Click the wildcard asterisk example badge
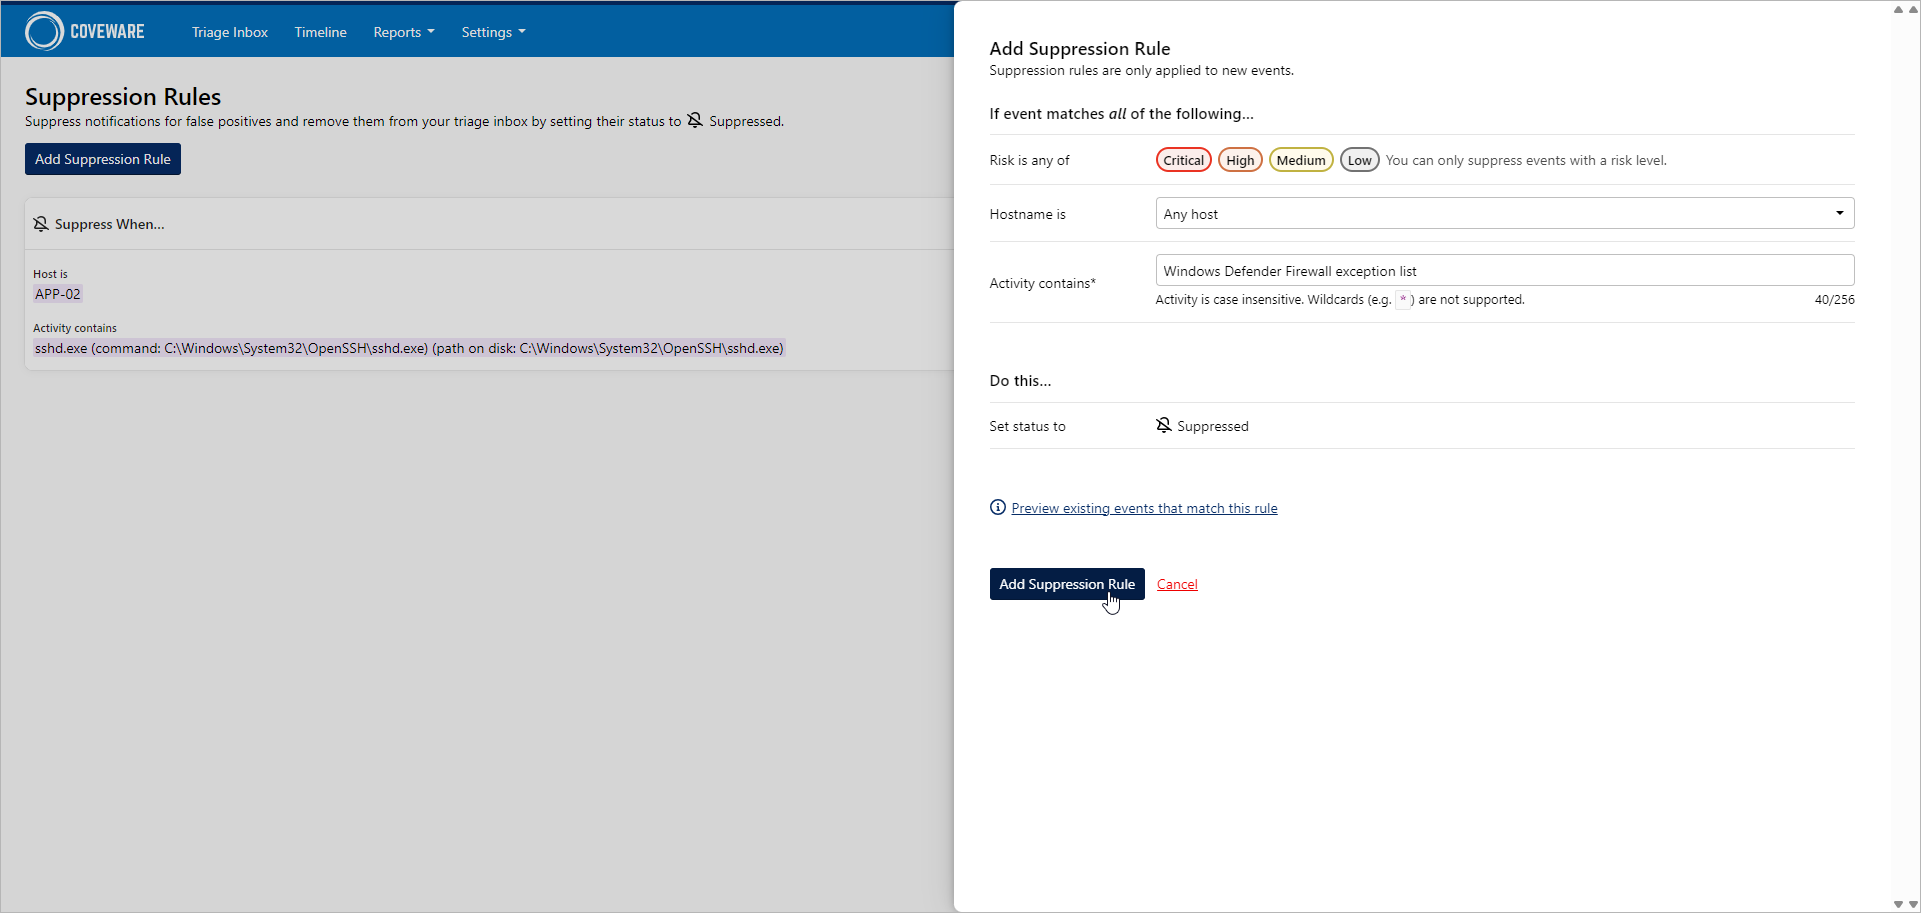The width and height of the screenshot is (1921, 913). coord(1403,299)
